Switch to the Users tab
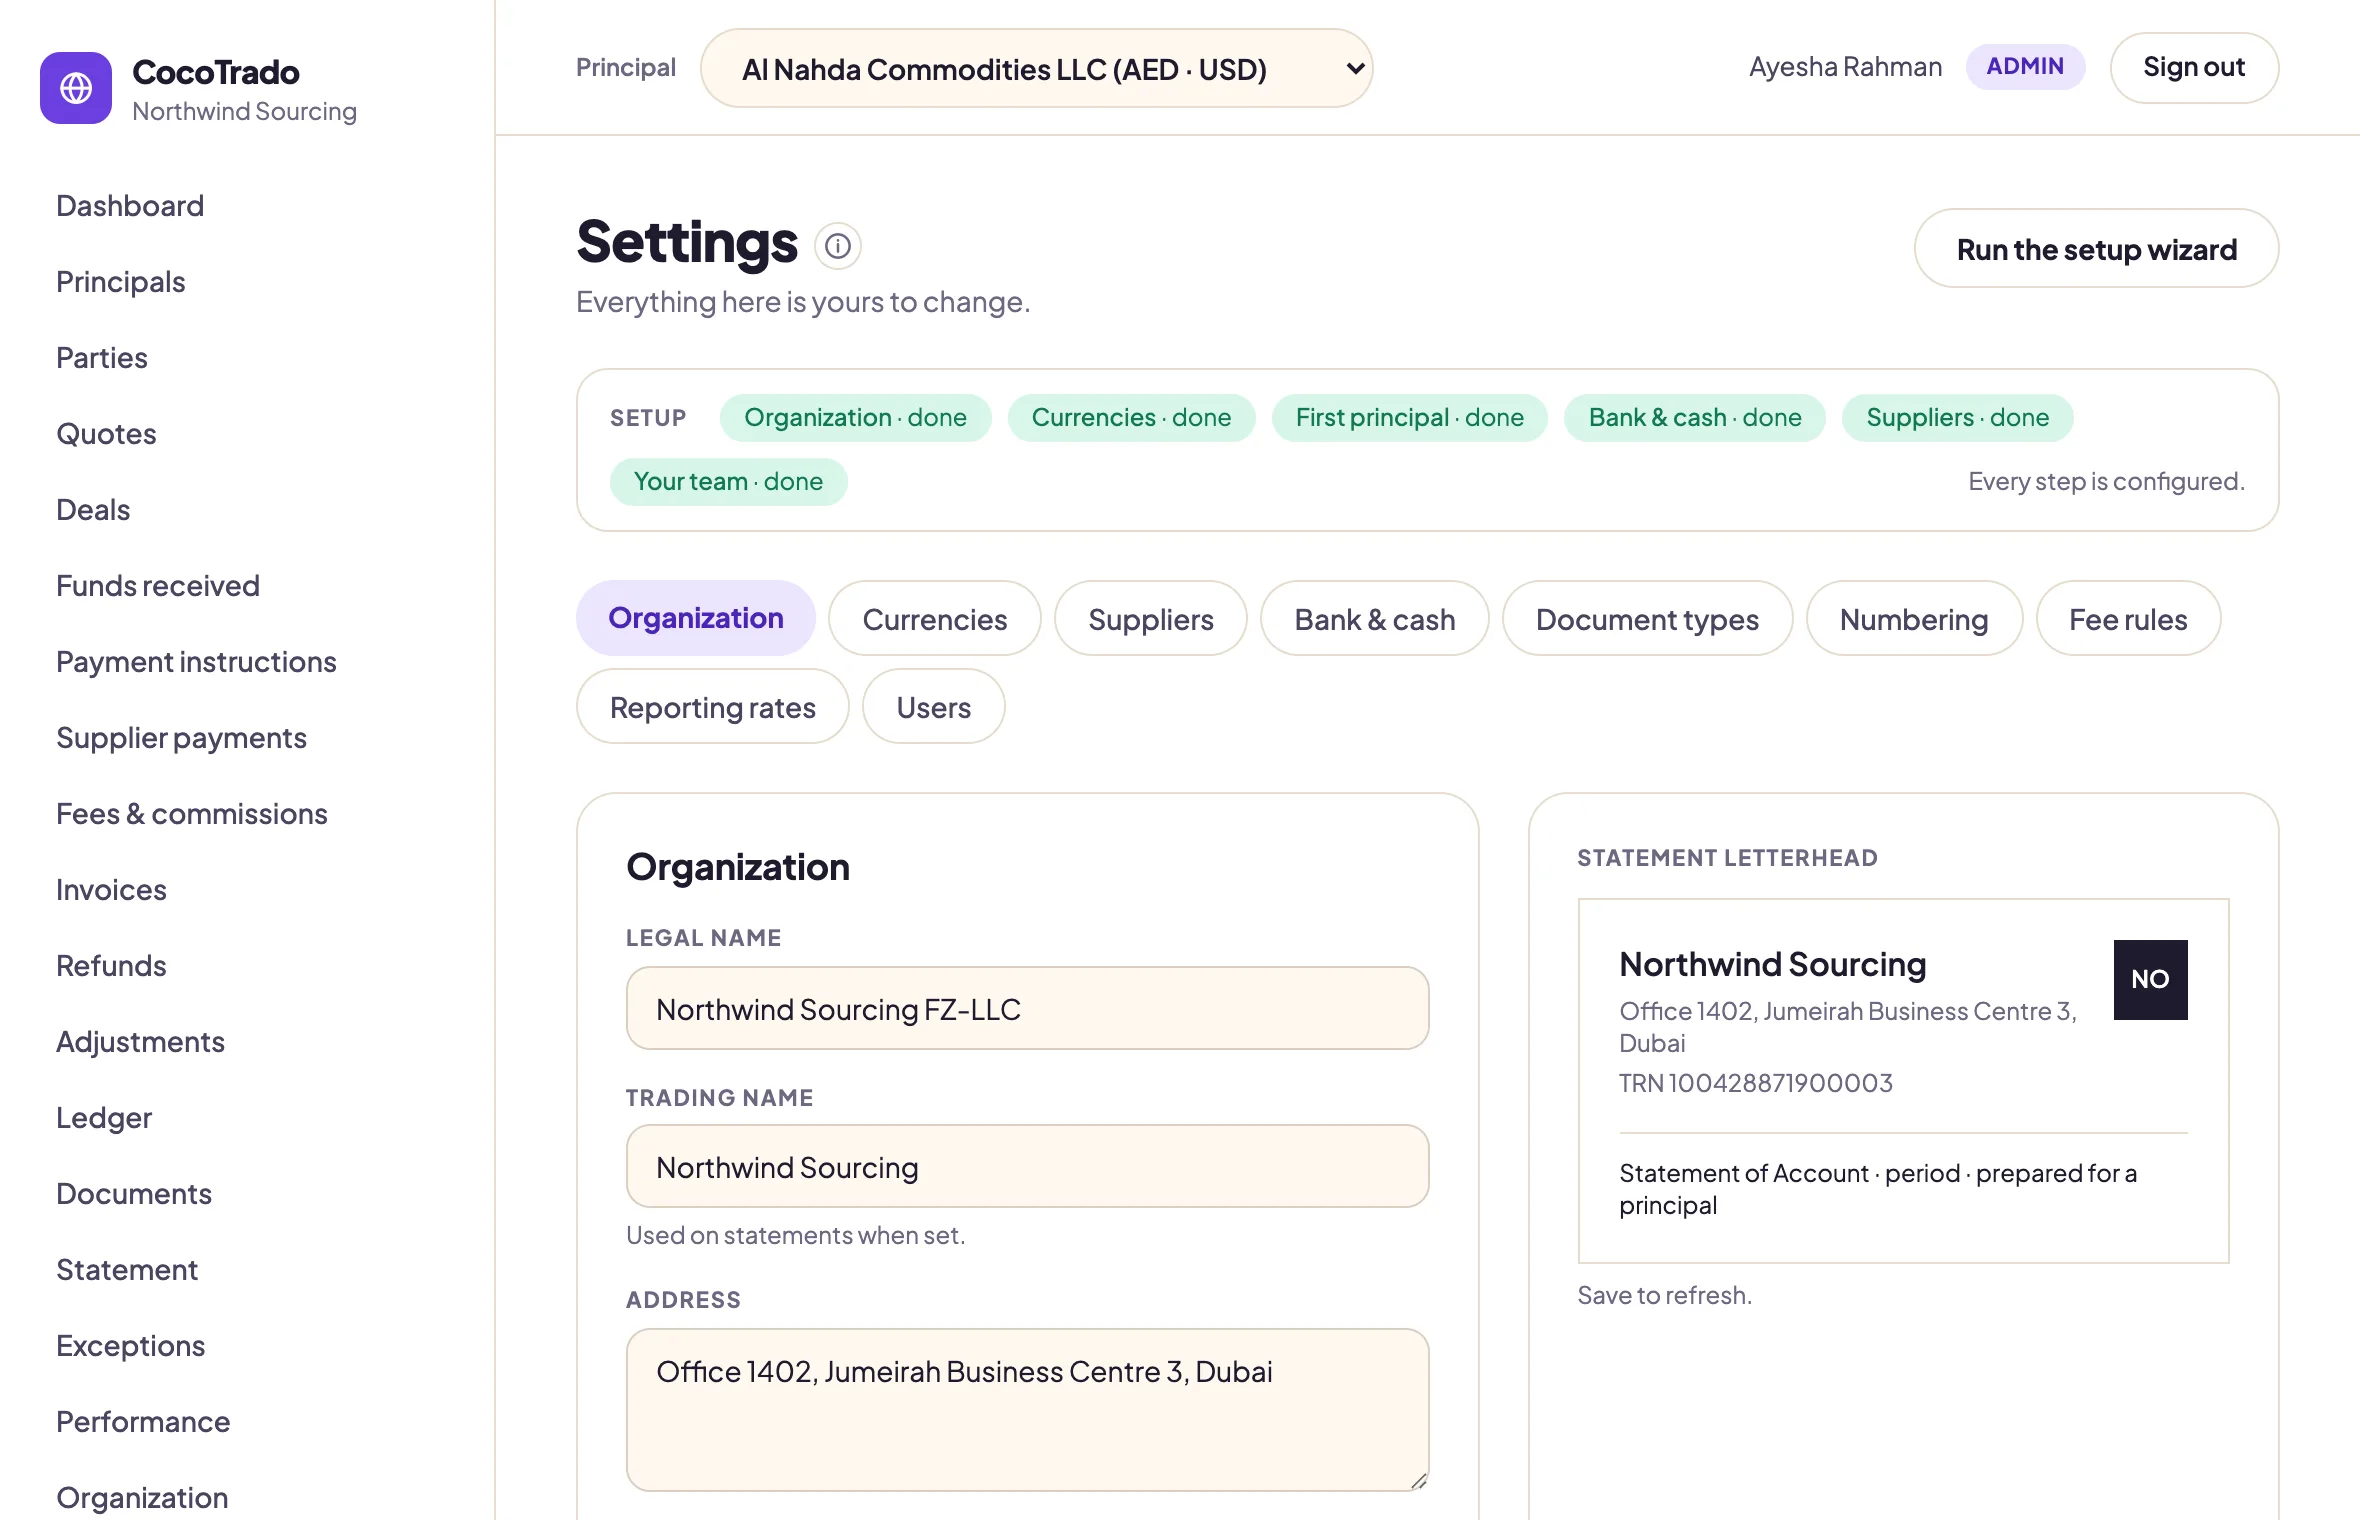 934,706
